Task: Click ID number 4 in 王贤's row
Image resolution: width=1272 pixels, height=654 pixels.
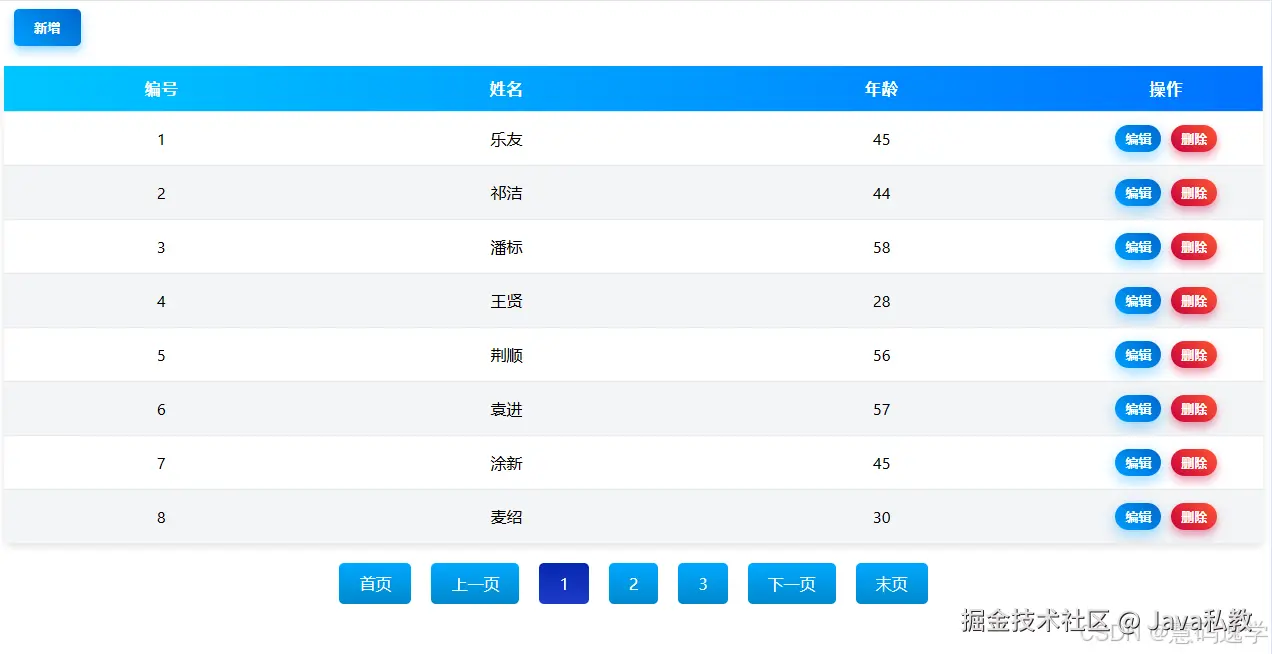Action: point(161,302)
